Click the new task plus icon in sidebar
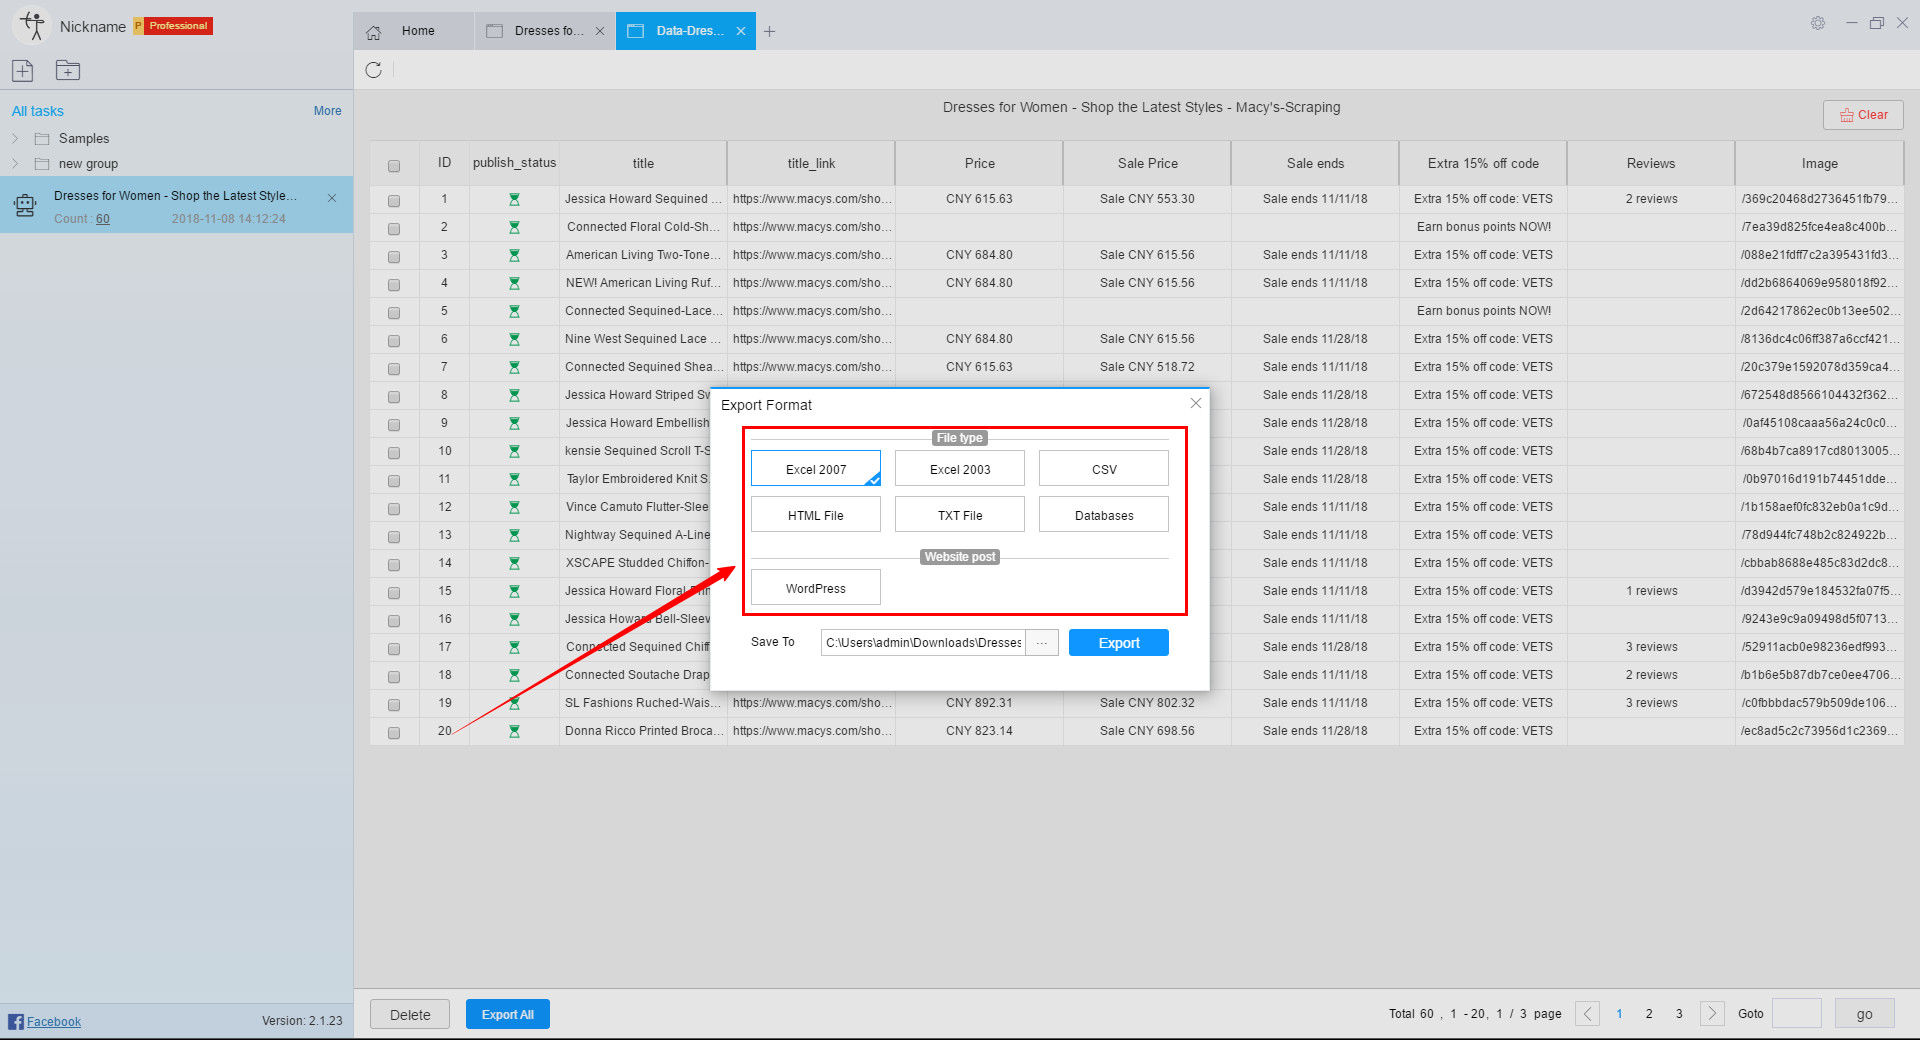The image size is (1920, 1040). (x=22, y=70)
